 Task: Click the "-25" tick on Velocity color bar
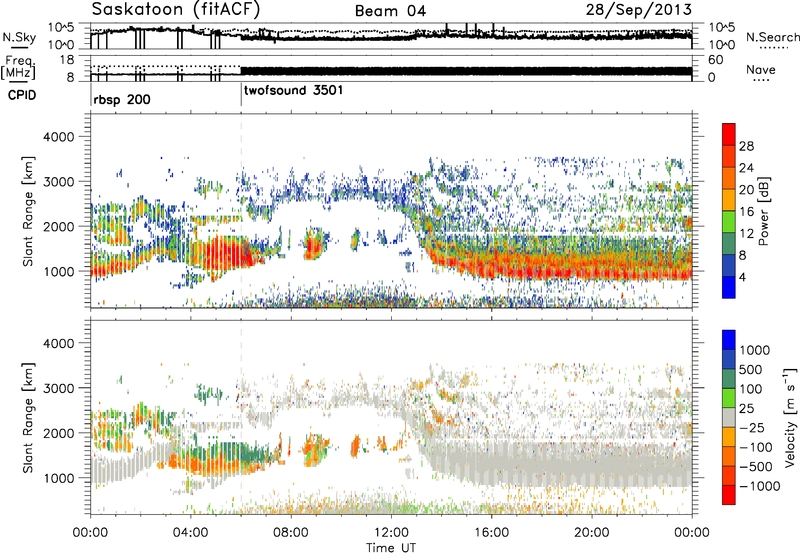[x=752, y=427]
